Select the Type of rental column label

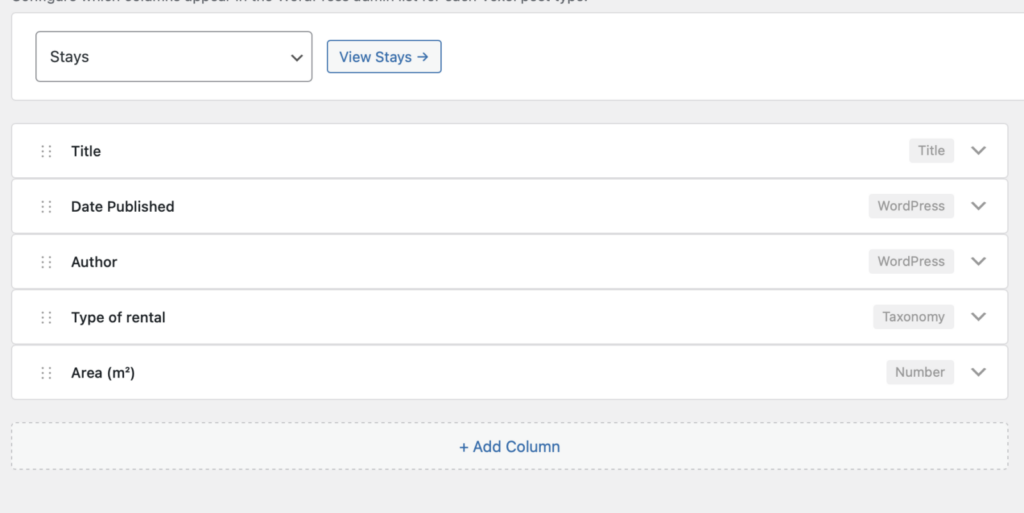118,317
